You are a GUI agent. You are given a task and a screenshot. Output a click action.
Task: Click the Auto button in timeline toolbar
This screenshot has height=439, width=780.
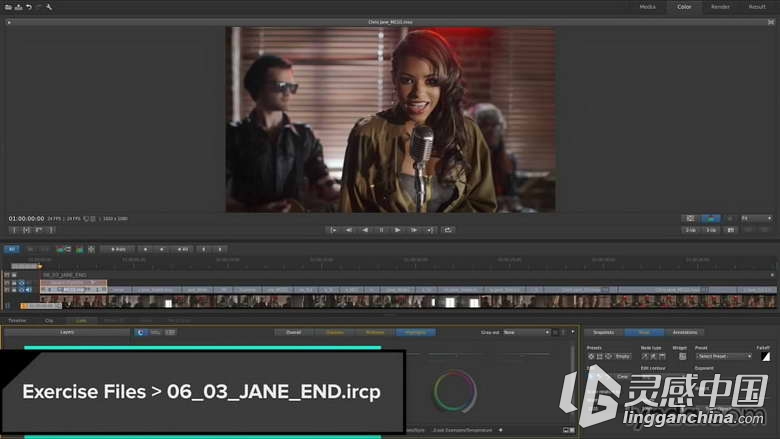point(117,249)
